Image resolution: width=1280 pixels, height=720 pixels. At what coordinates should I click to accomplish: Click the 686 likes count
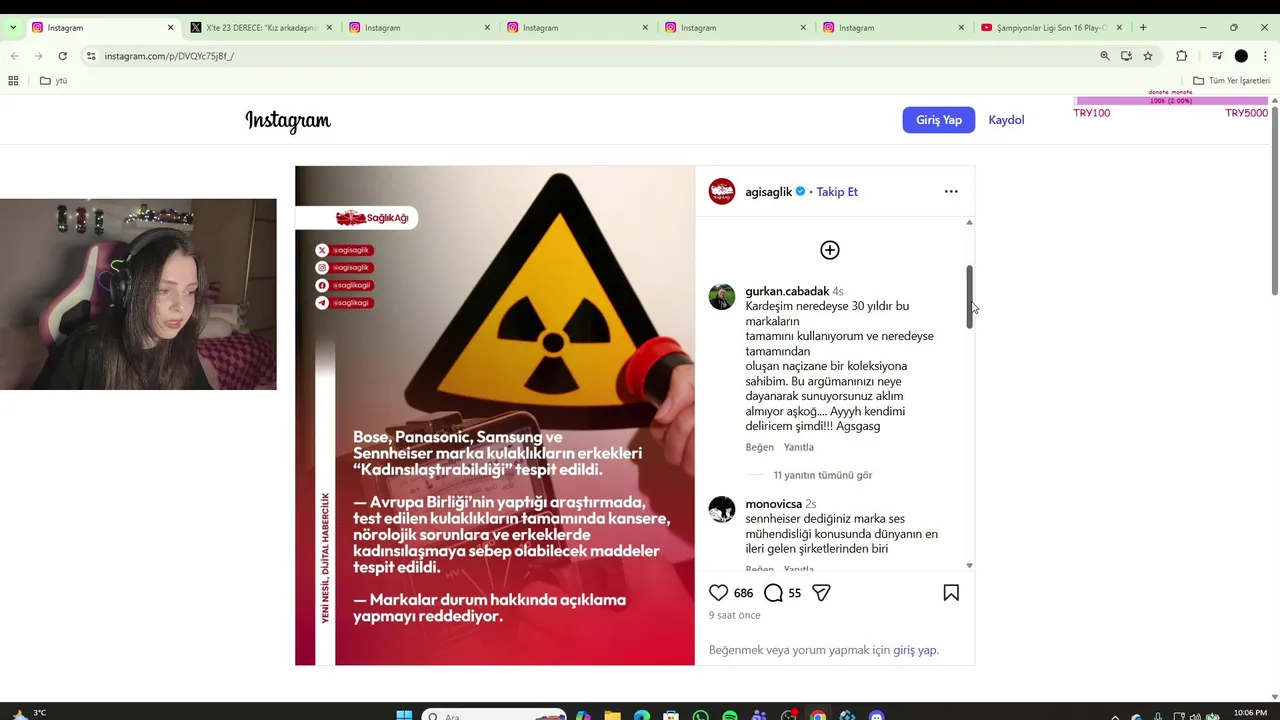(x=743, y=593)
